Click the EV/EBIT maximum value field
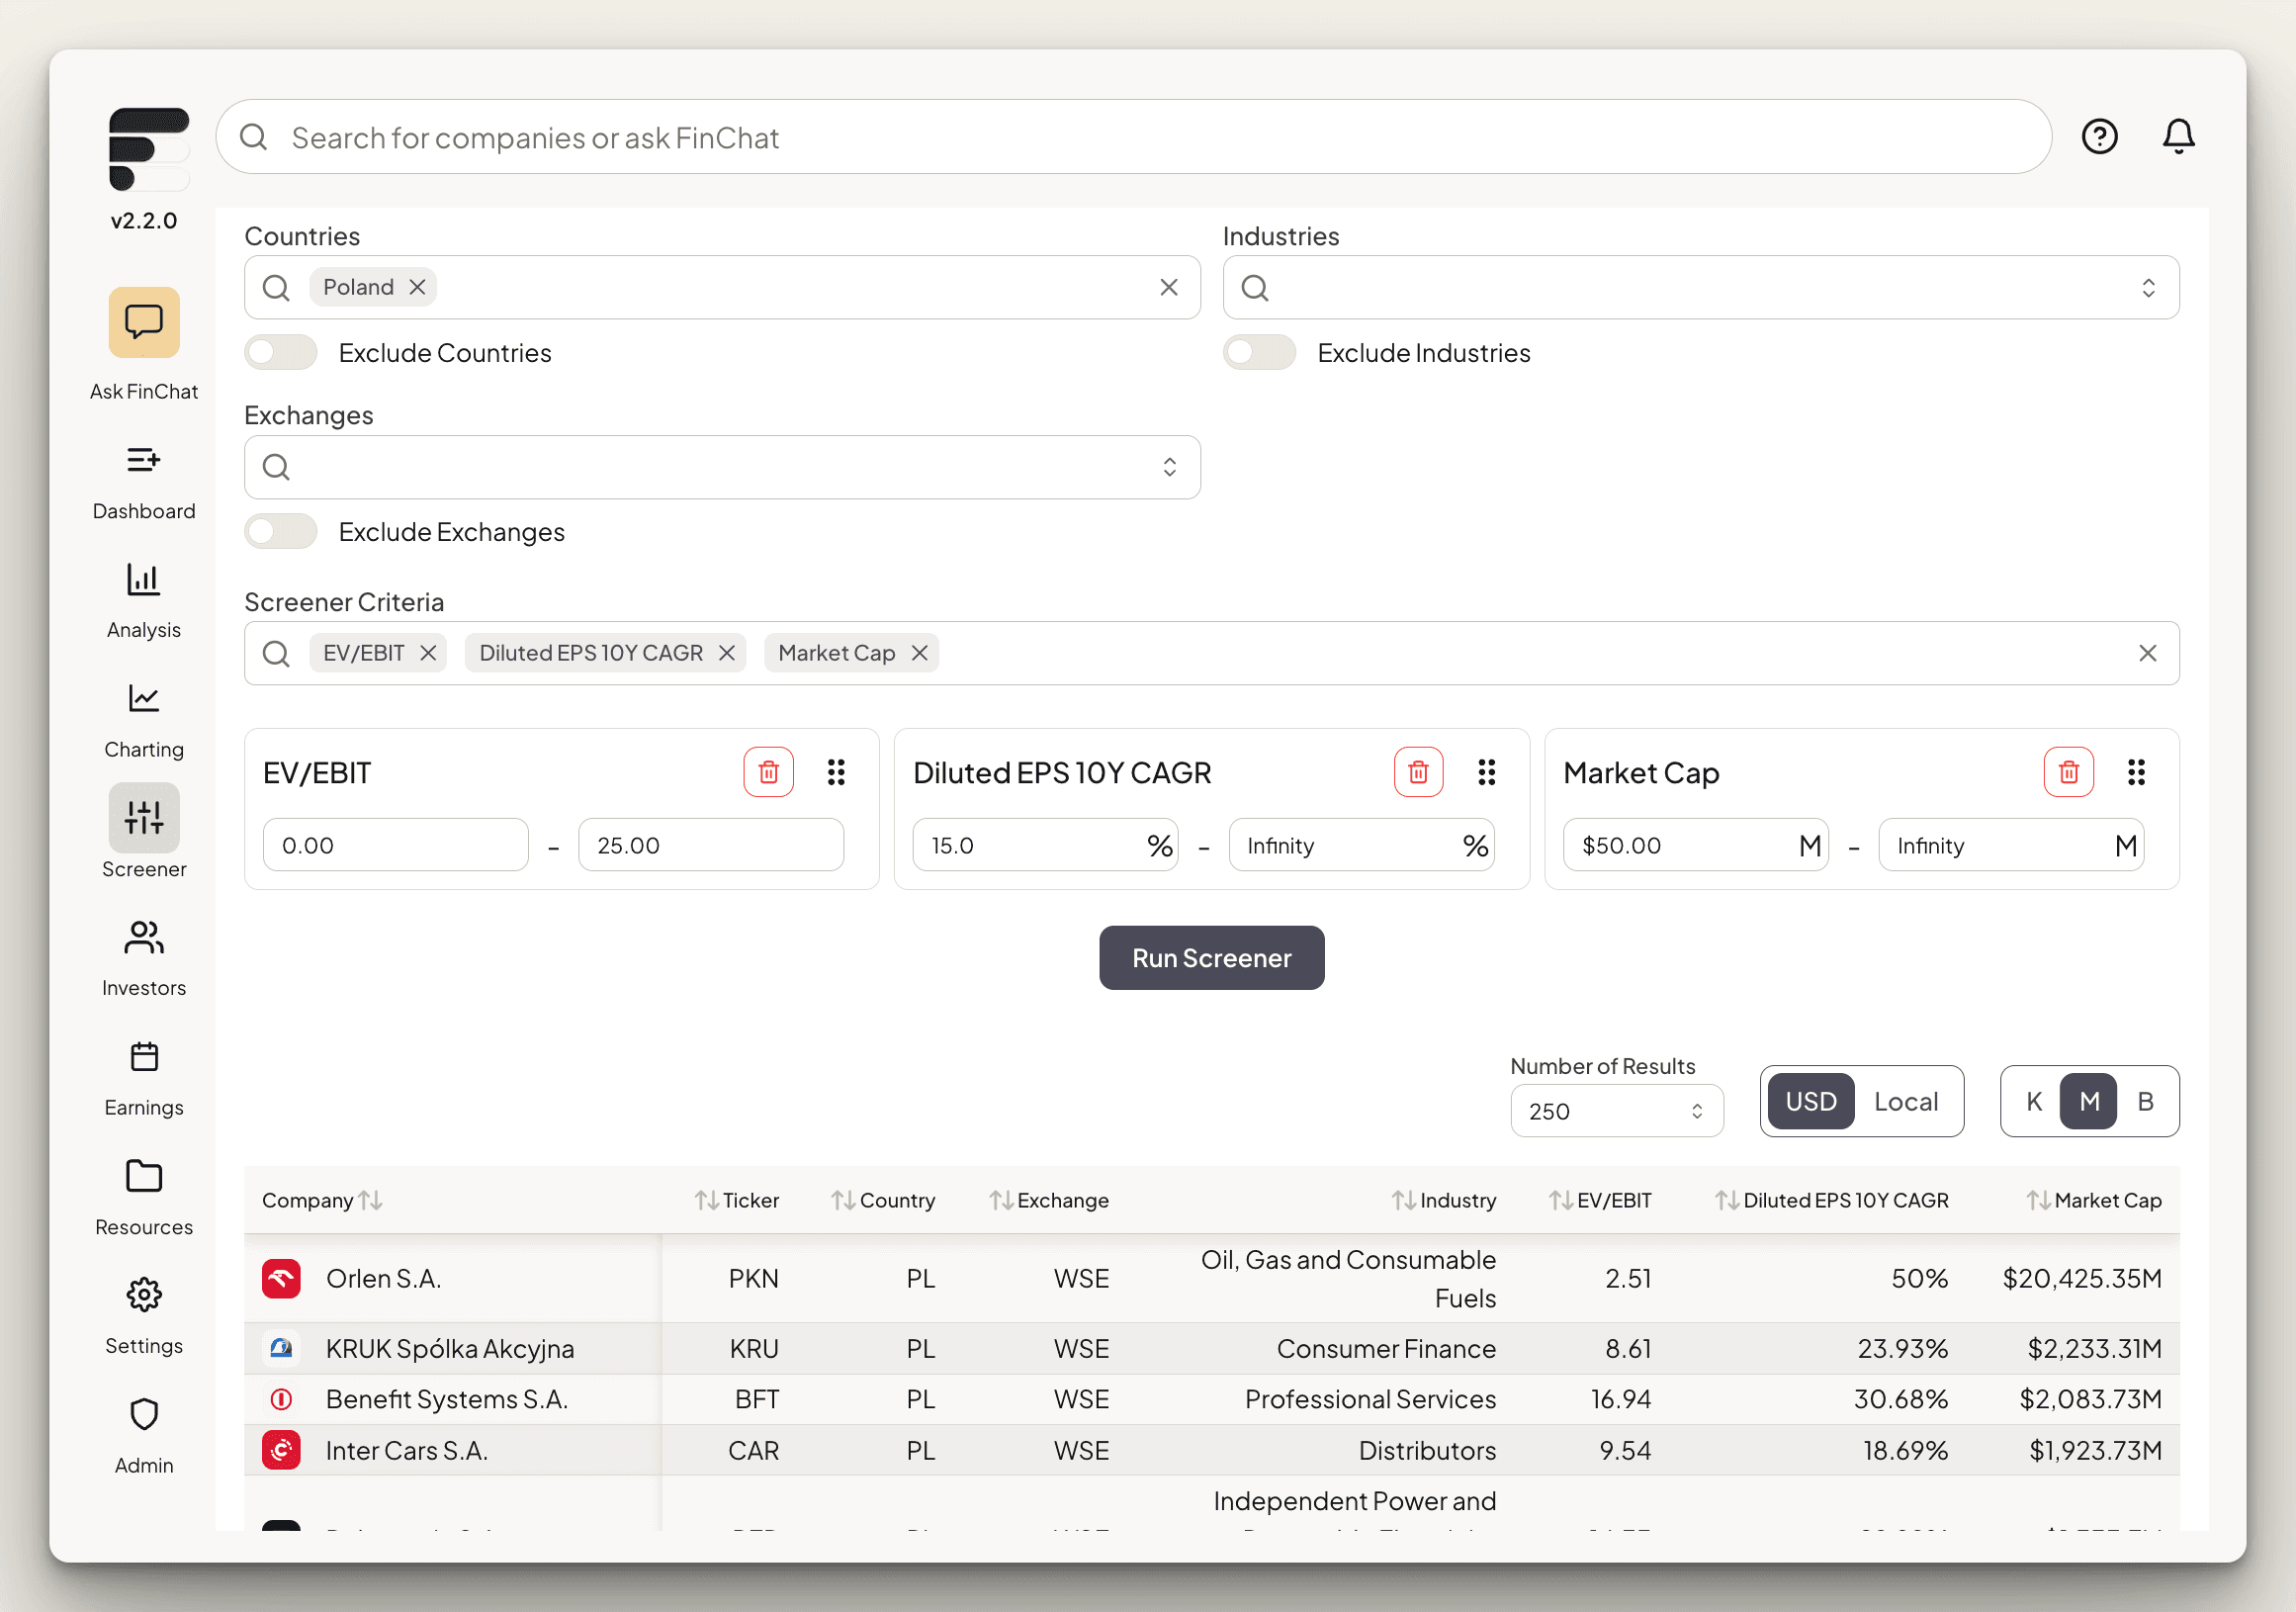The image size is (2296, 1612). pyautogui.click(x=711, y=845)
